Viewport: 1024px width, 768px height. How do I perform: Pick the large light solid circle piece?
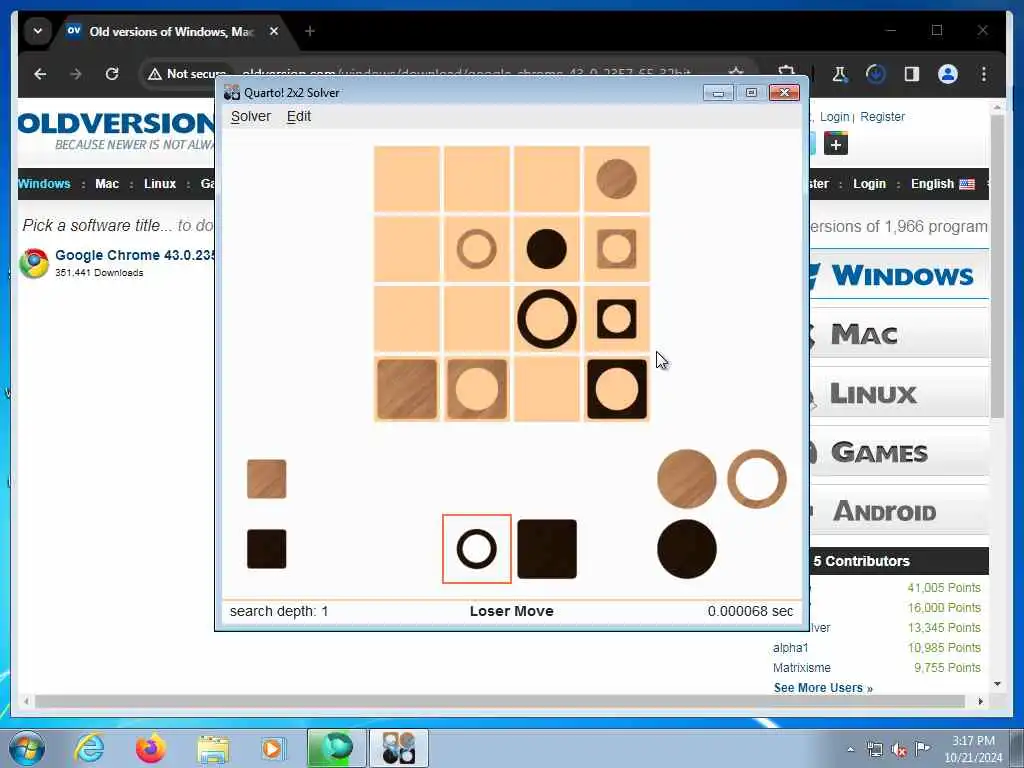[x=686, y=479]
